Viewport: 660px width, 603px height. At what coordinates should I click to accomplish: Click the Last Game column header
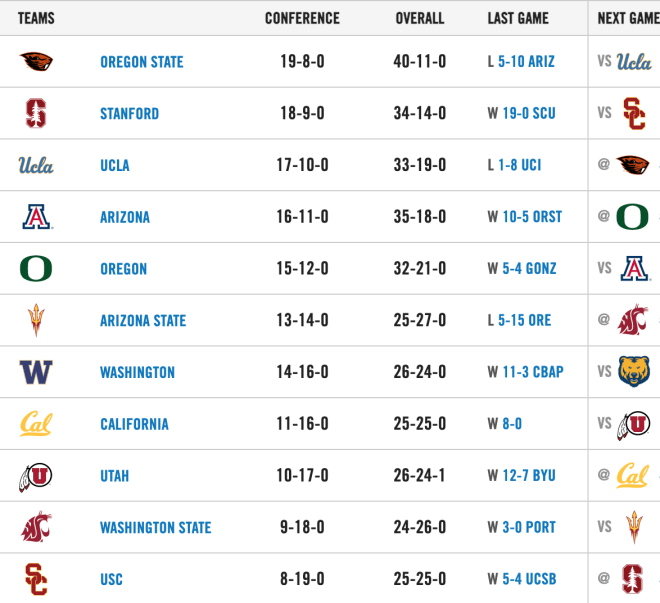click(x=518, y=18)
